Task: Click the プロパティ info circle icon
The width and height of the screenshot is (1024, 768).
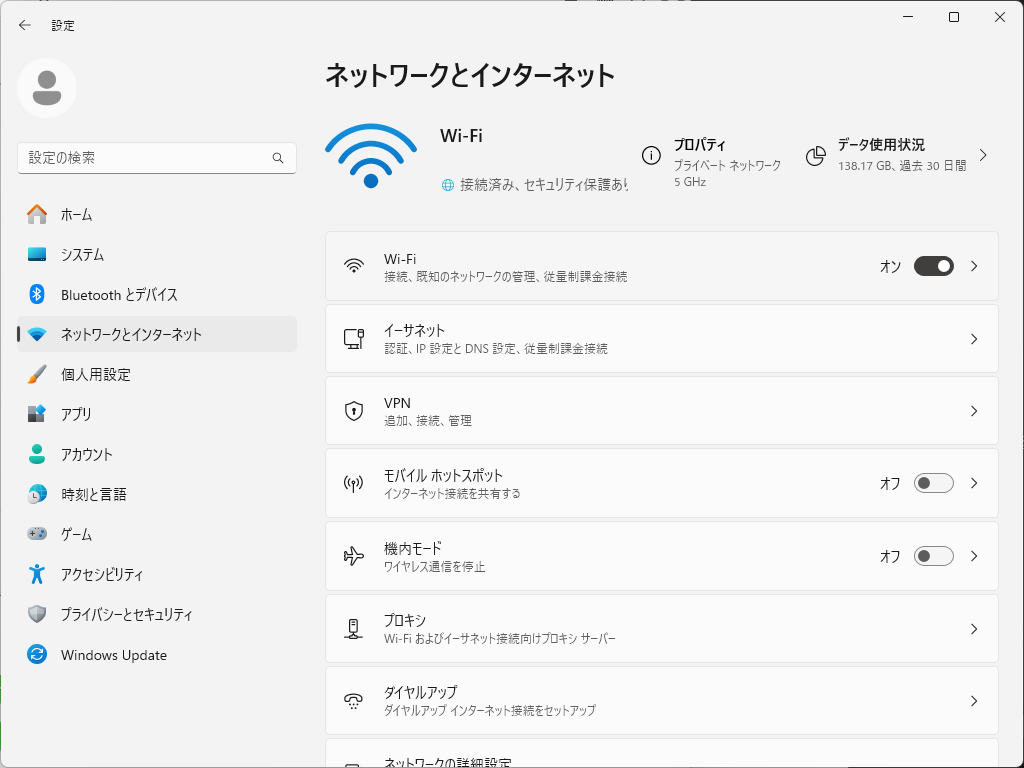Action: pyautogui.click(x=651, y=155)
